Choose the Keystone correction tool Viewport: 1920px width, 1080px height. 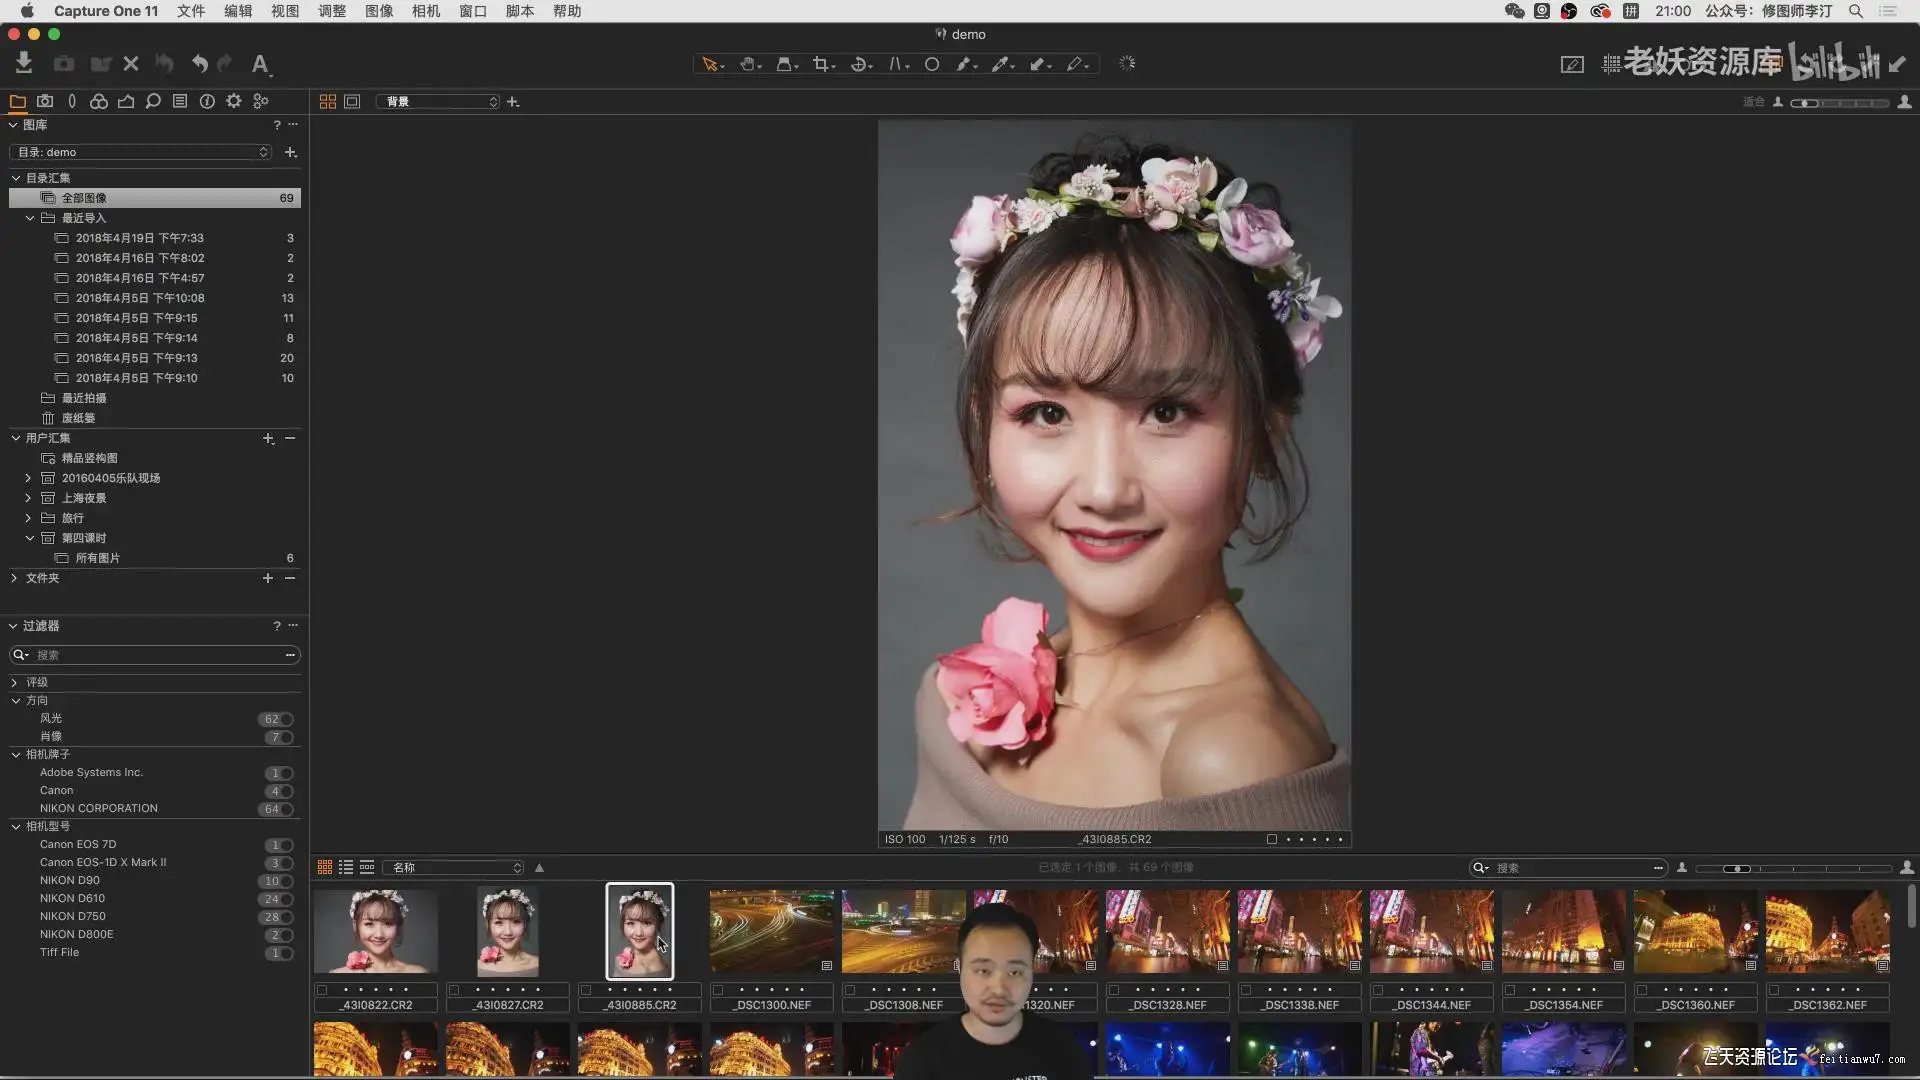click(x=895, y=64)
